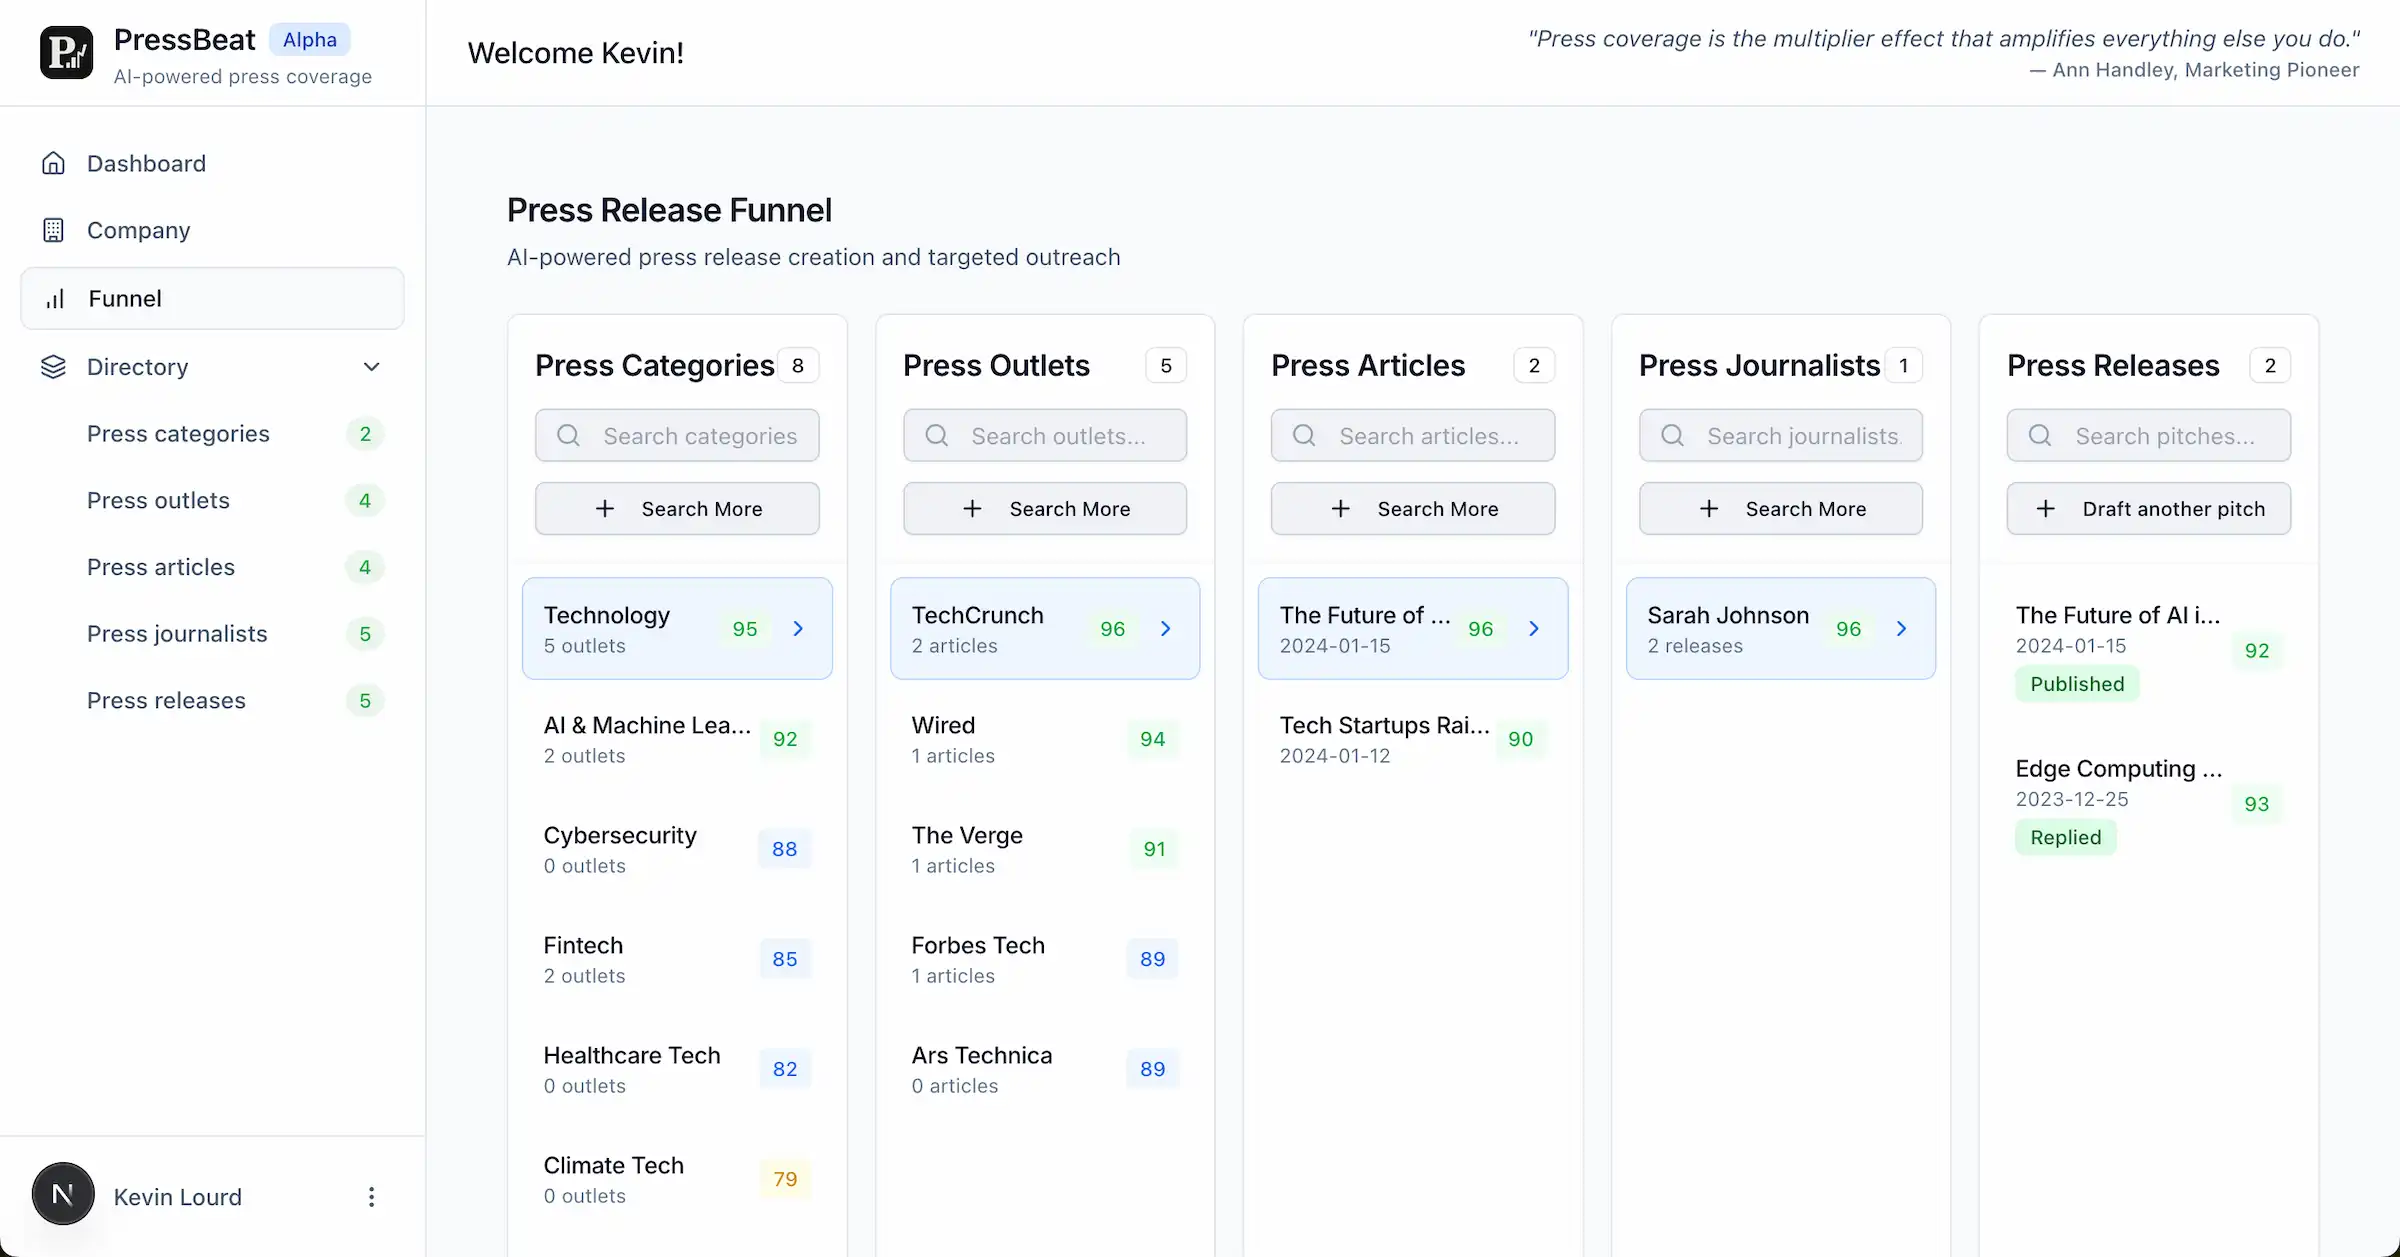2400x1257 pixels.
Task: Expand Sarah Johnson chevron arrow
Action: pyautogui.click(x=1902, y=629)
